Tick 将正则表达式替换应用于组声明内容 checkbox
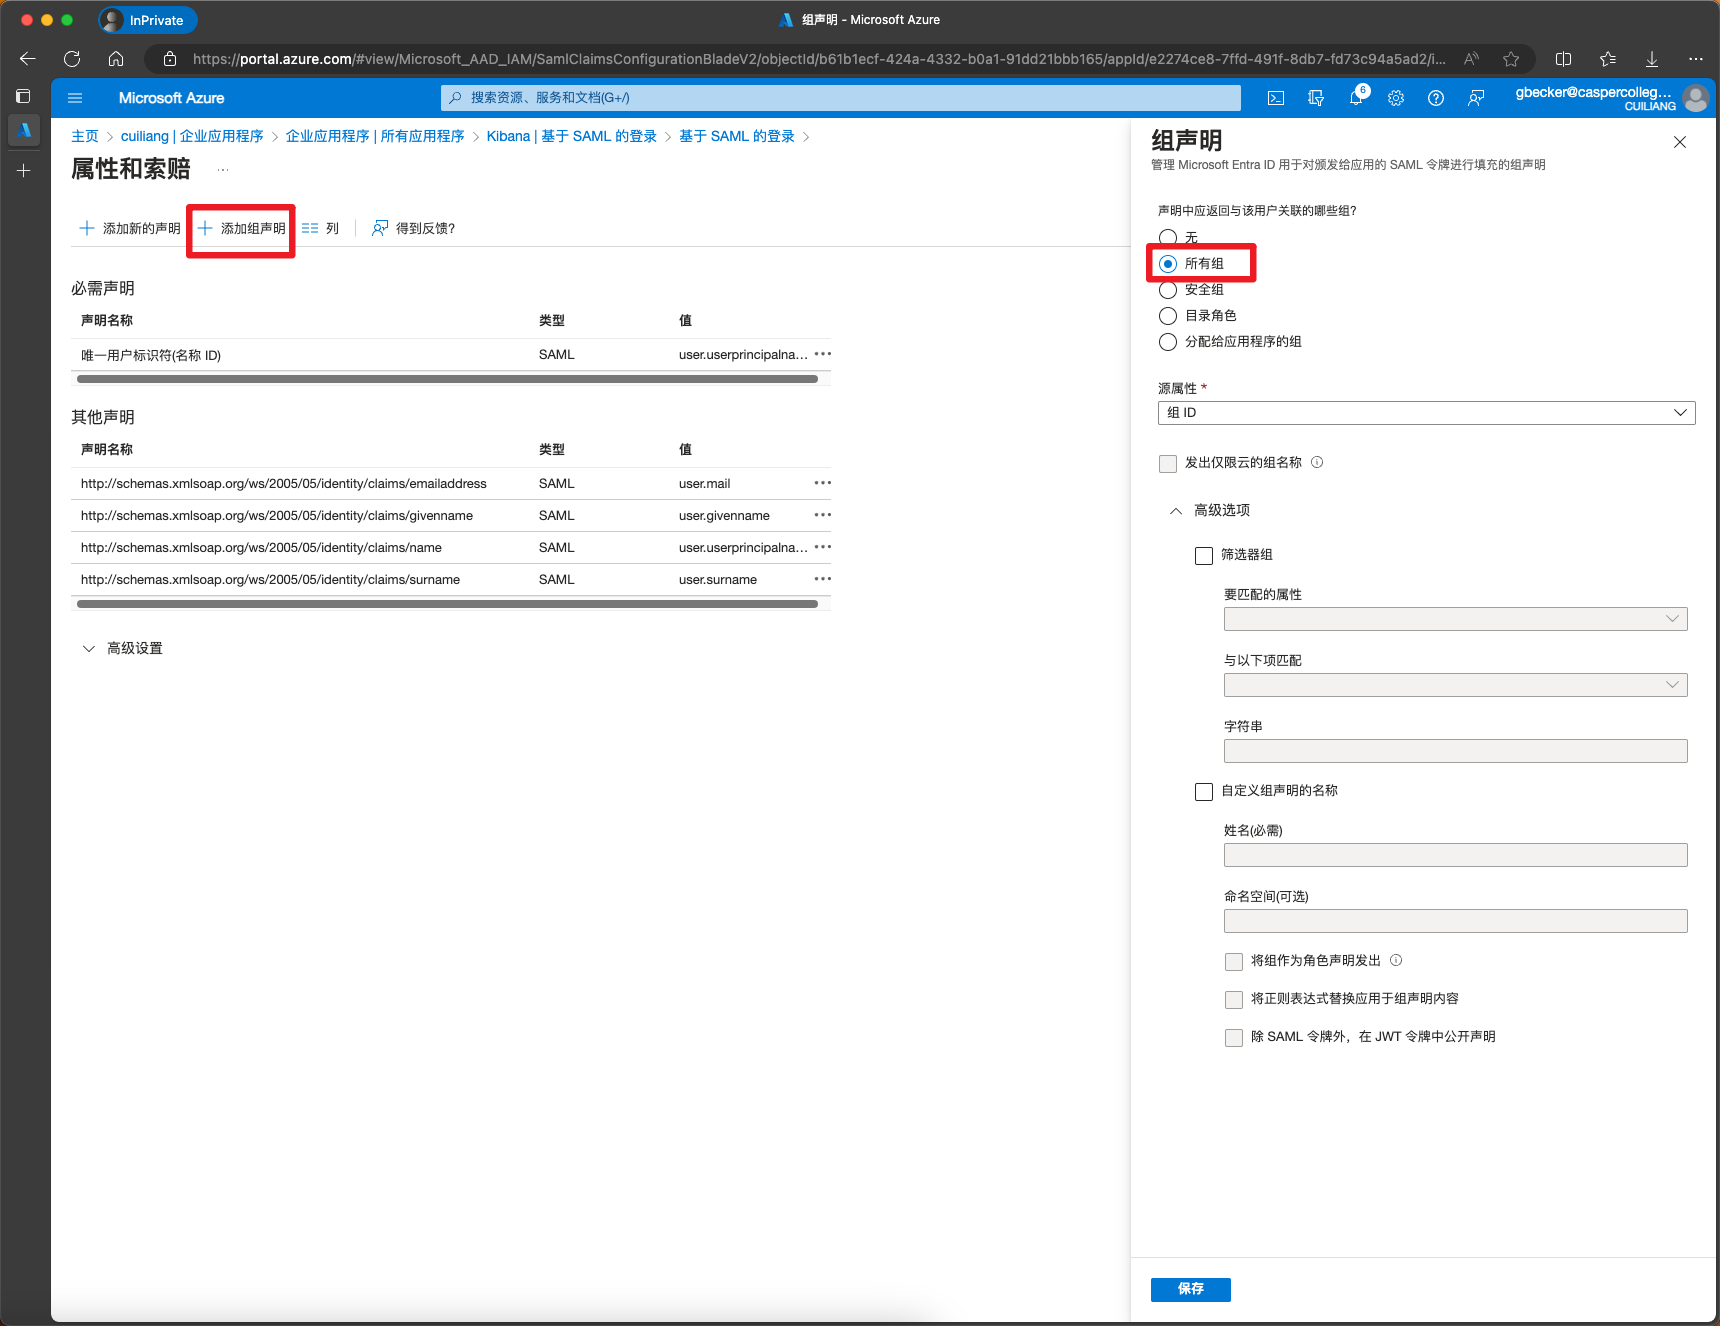1720x1326 pixels. (1234, 999)
